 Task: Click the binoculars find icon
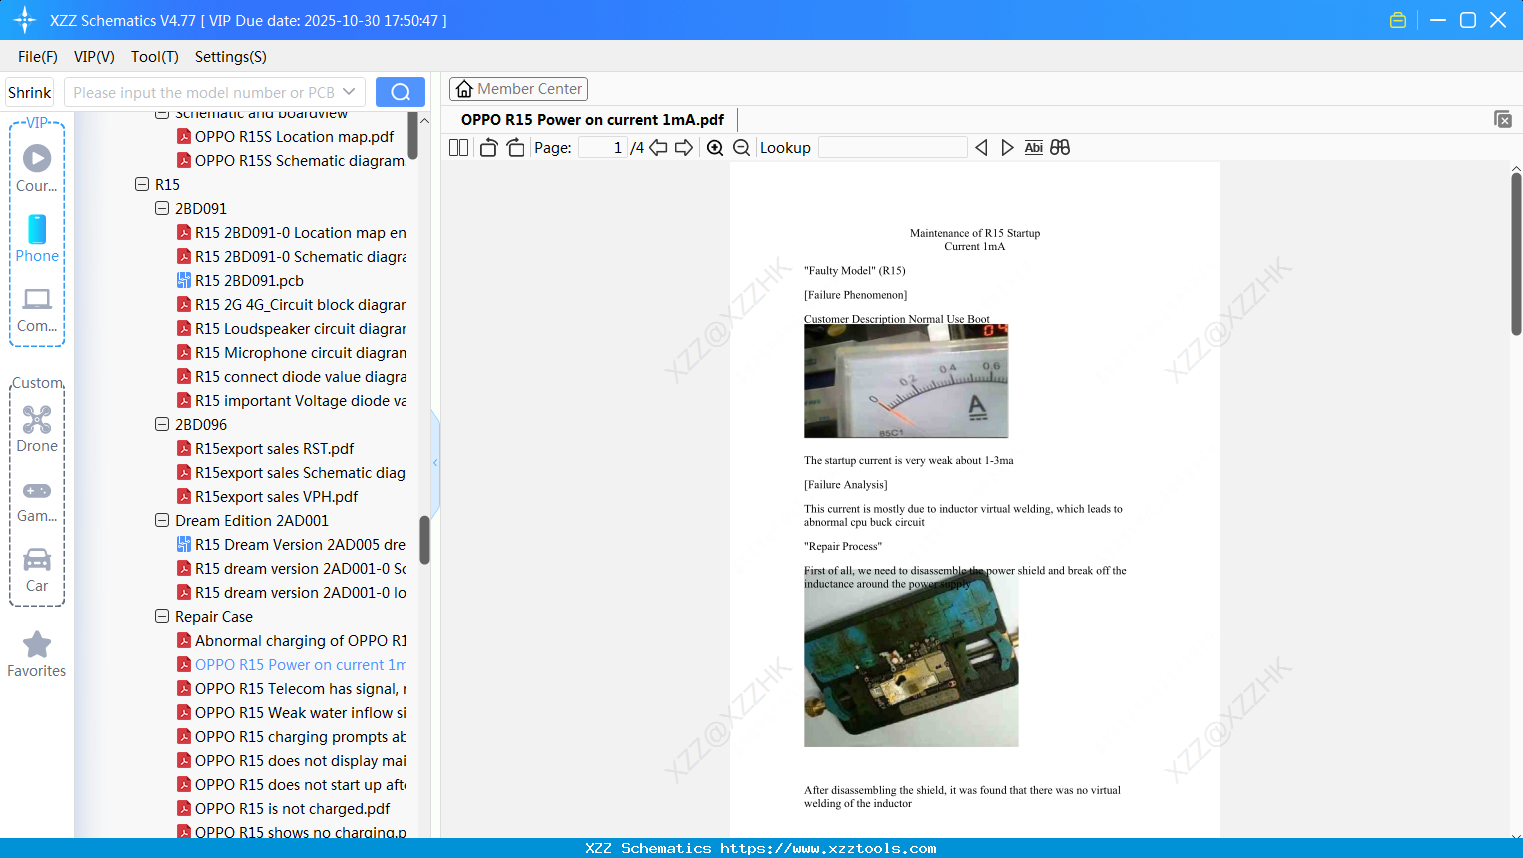tap(1060, 148)
